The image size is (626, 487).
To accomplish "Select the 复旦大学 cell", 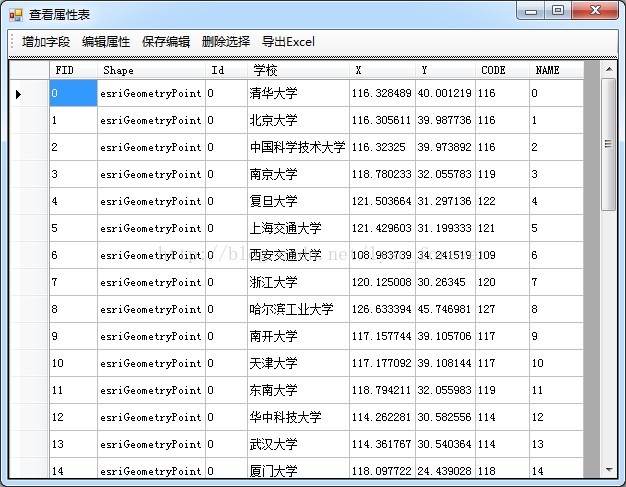I will pyautogui.click(x=298, y=201).
